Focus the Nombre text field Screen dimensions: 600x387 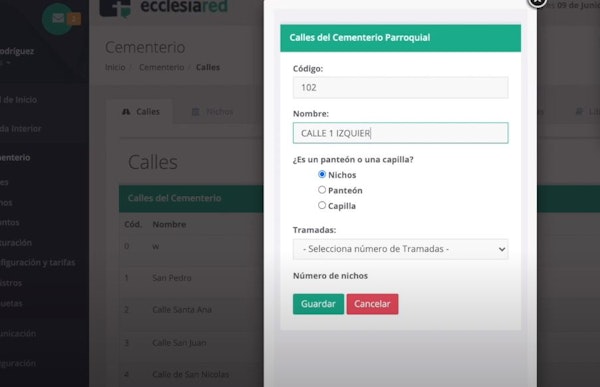pyautogui.click(x=401, y=133)
